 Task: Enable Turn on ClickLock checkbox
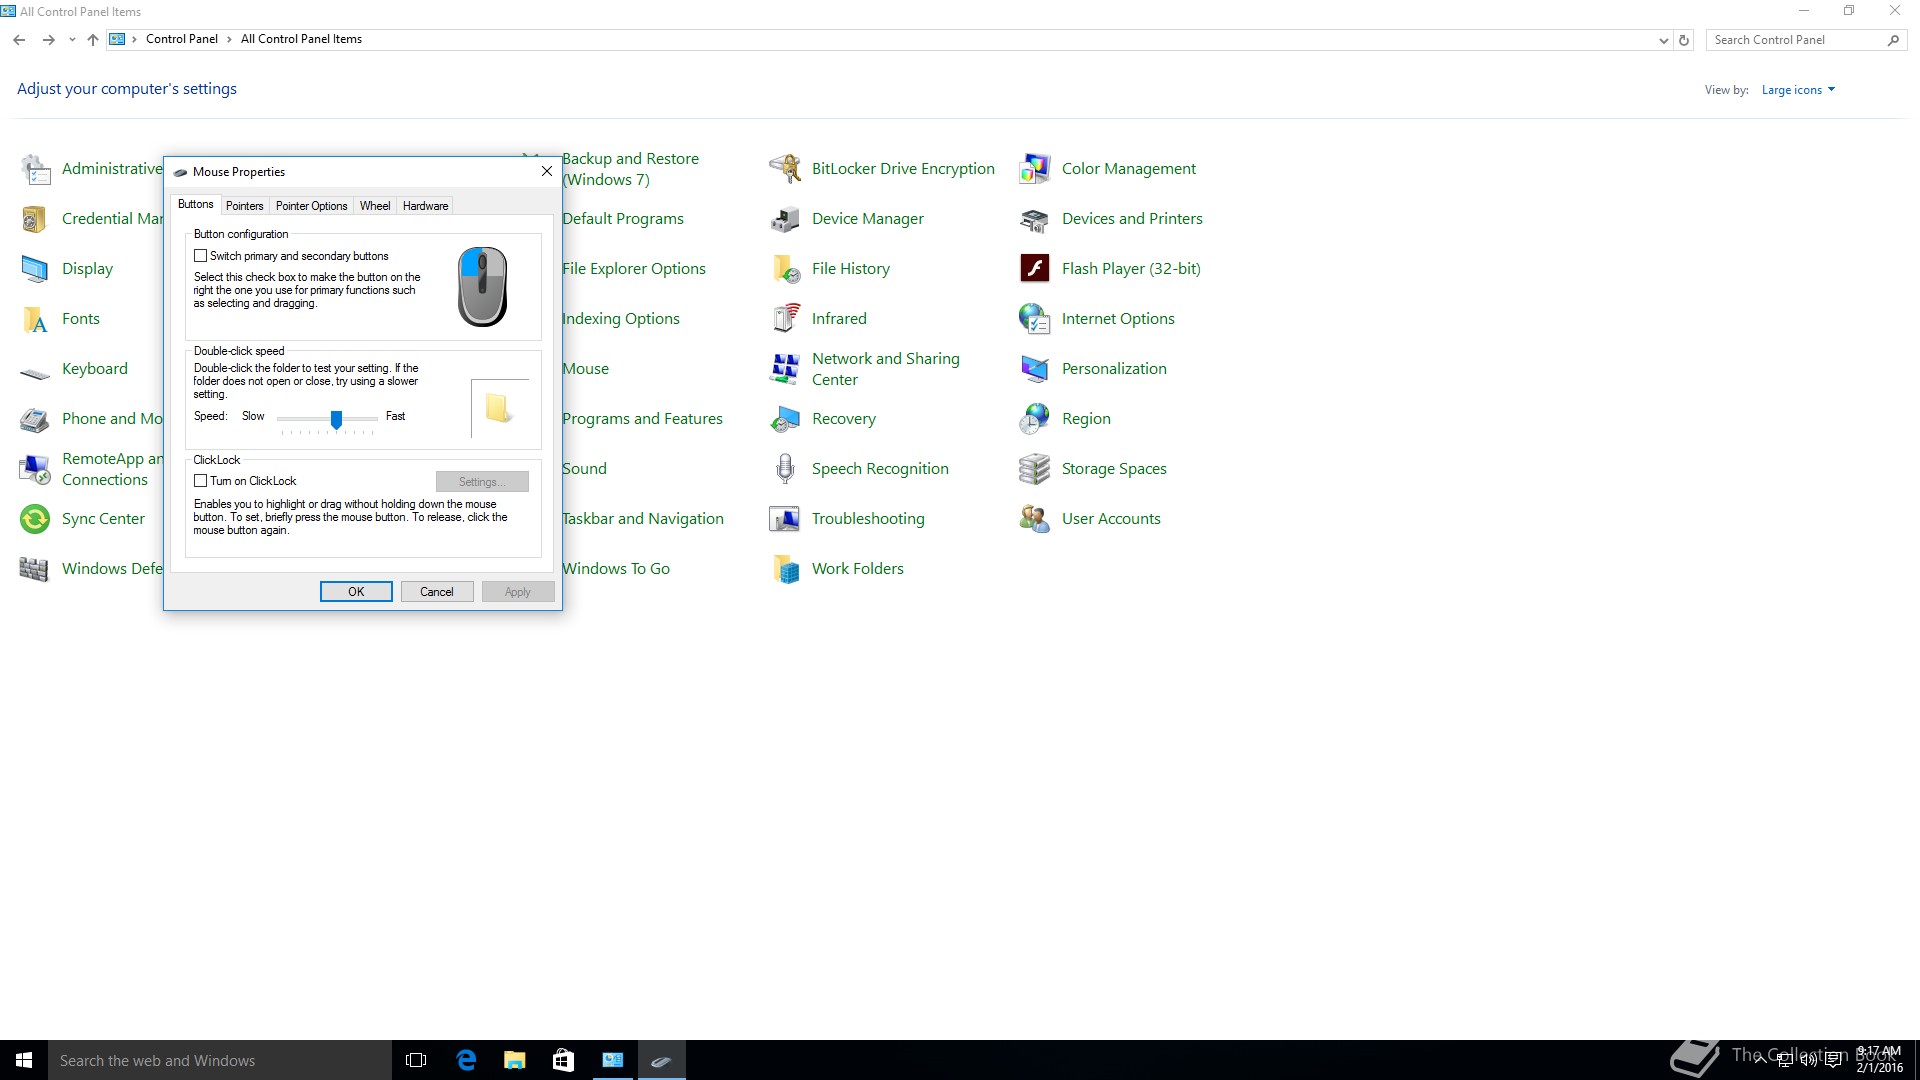pos(200,481)
